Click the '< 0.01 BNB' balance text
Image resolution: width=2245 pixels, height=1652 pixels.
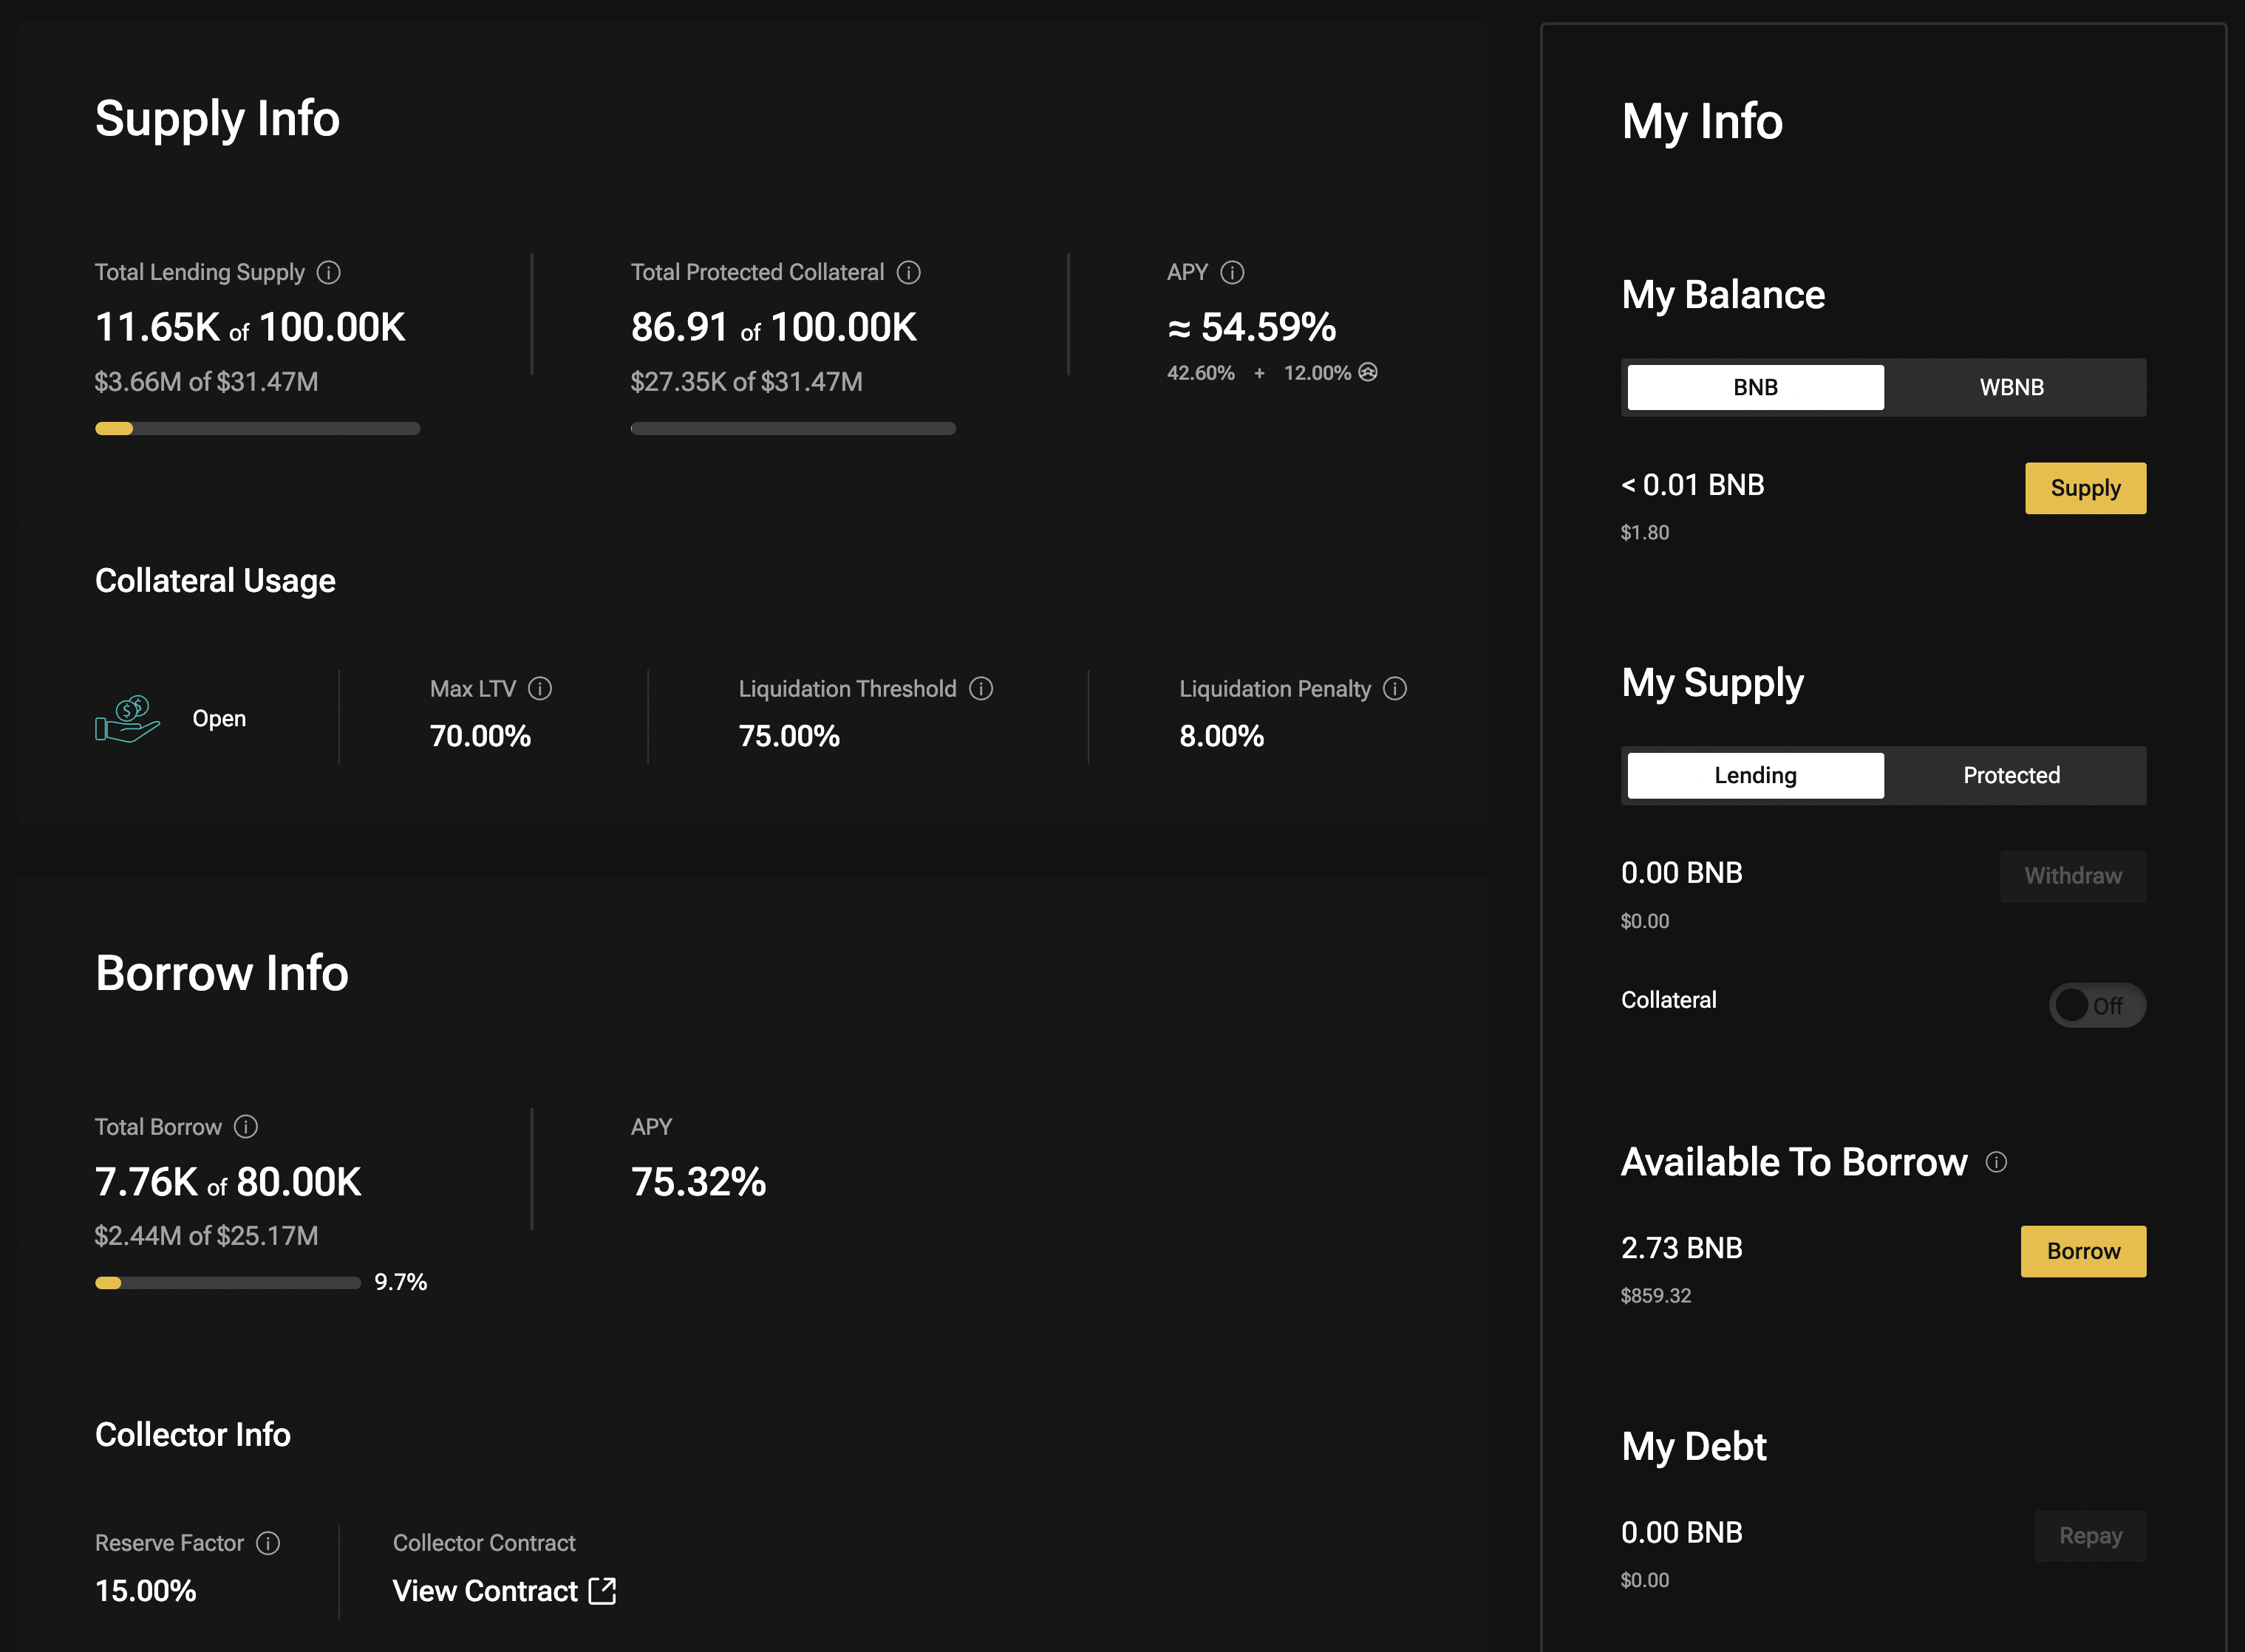pyautogui.click(x=1692, y=485)
